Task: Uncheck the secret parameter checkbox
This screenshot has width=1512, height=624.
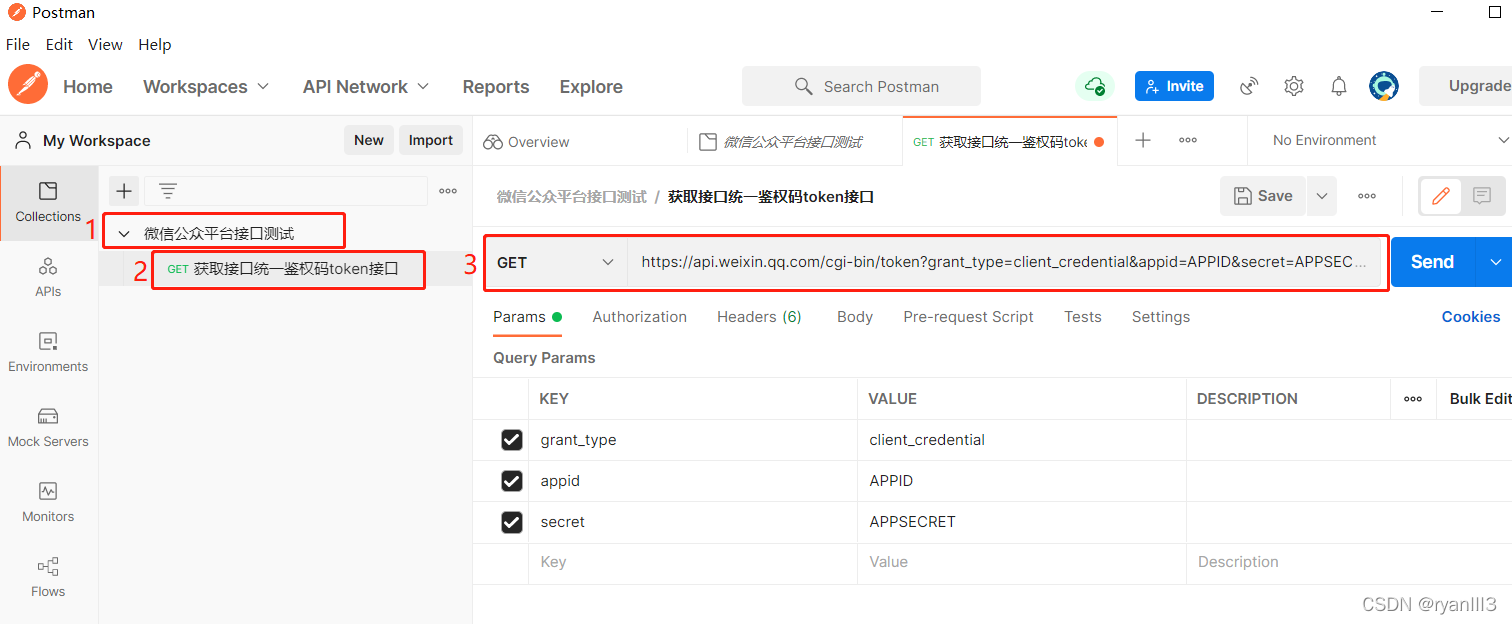Action: pyautogui.click(x=512, y=522)
